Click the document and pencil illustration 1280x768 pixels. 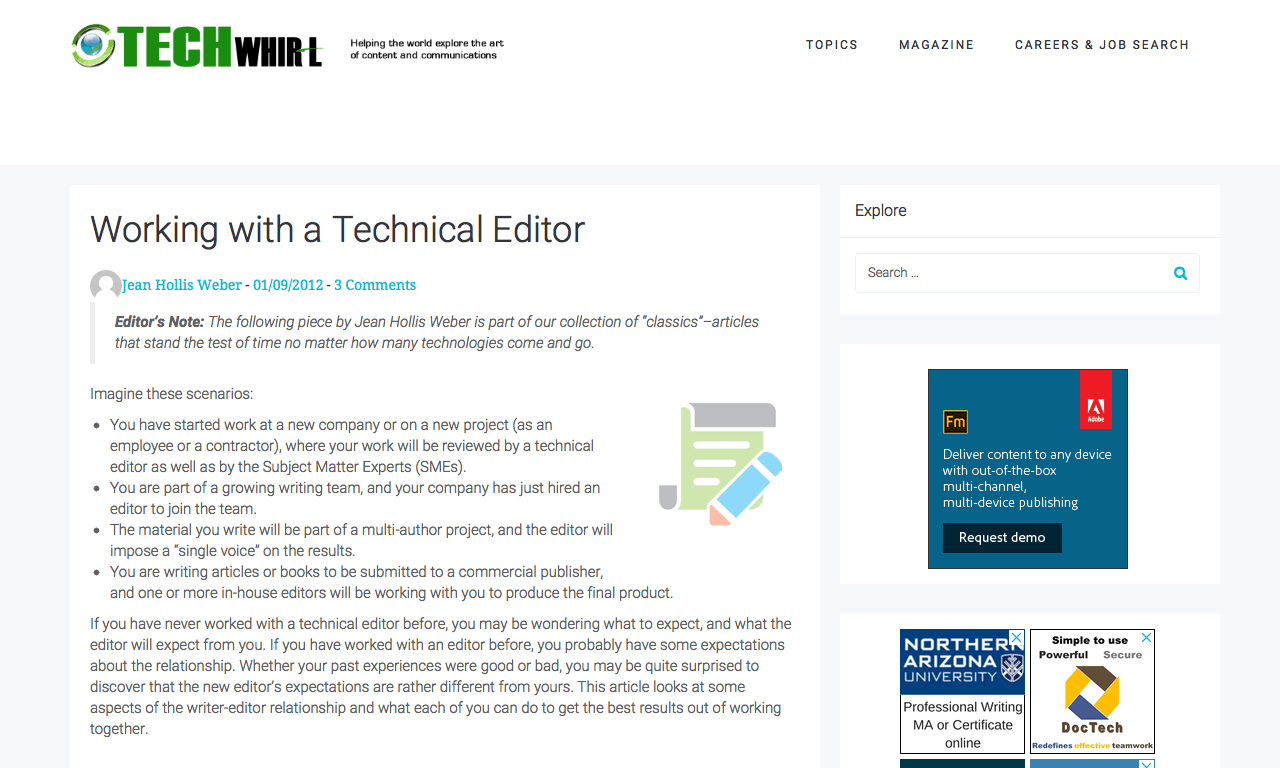720,464
